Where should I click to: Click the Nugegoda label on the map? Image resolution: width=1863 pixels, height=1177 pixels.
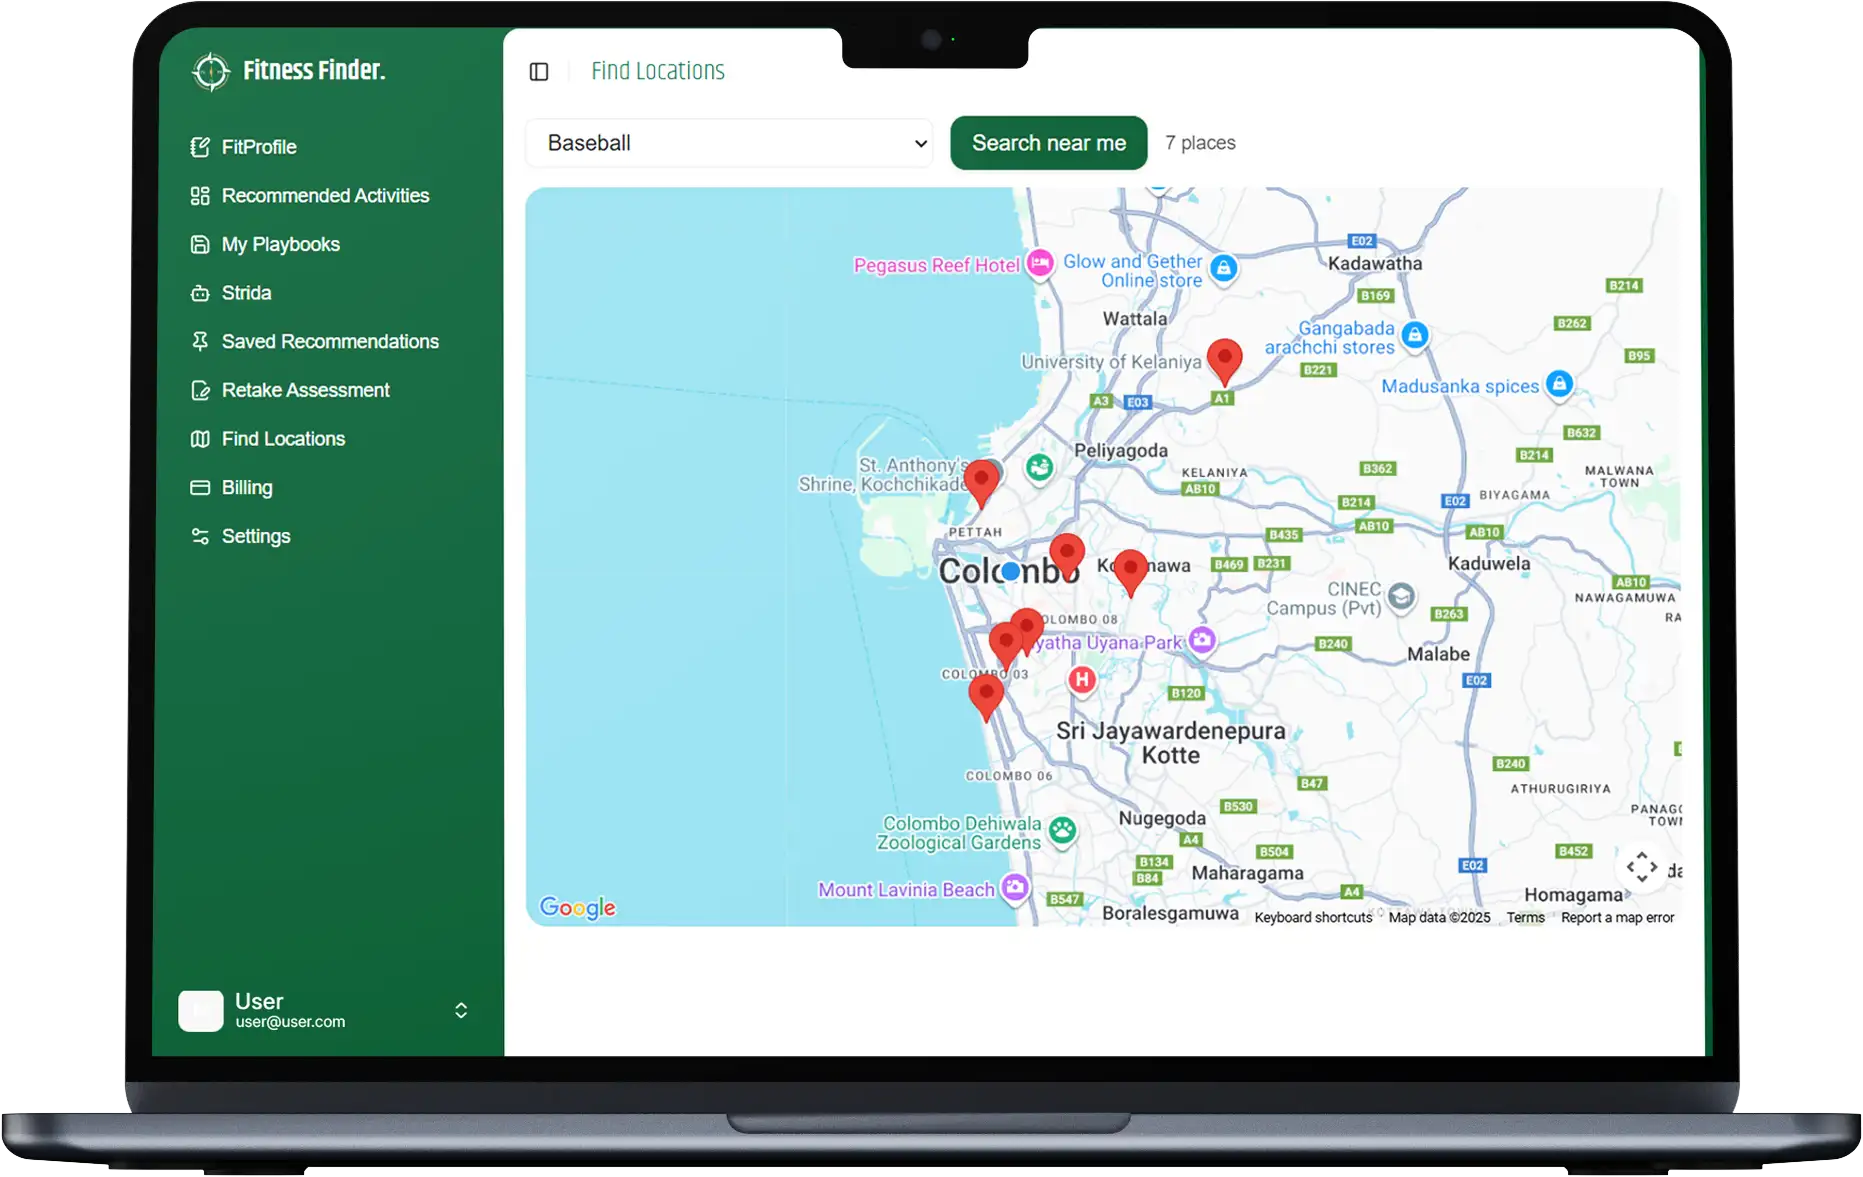[1162, 819]
